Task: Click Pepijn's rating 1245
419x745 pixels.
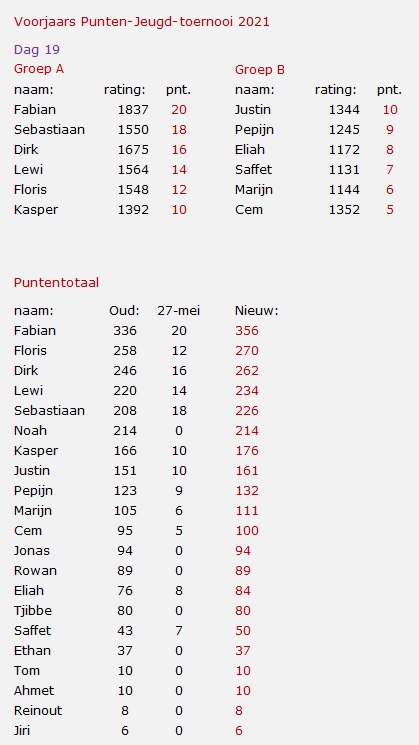Action: [x=344, y=130]
